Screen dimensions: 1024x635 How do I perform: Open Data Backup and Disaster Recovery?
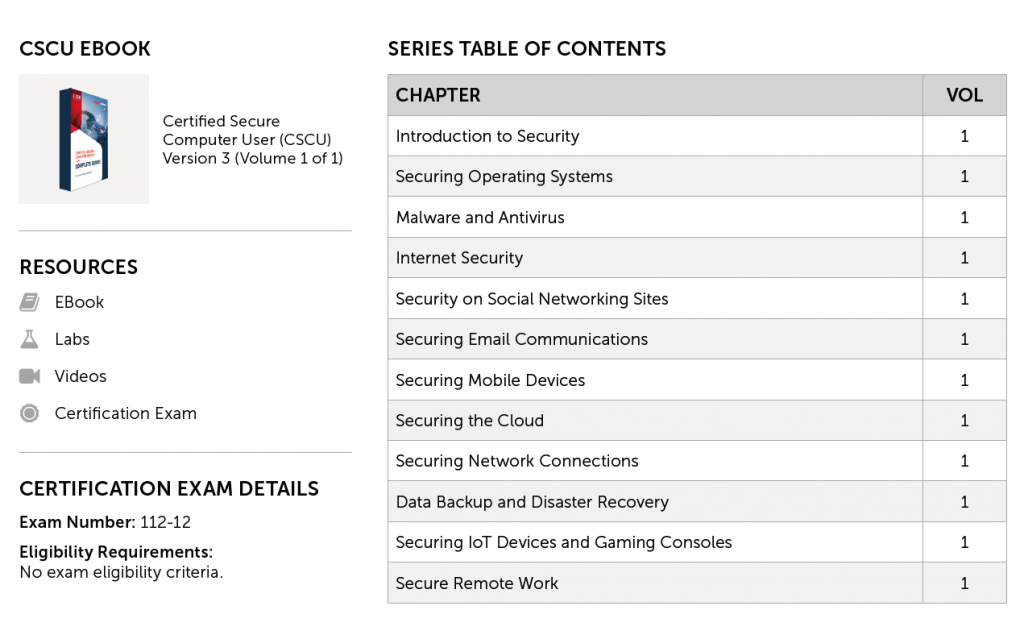(x=532, y=502)
